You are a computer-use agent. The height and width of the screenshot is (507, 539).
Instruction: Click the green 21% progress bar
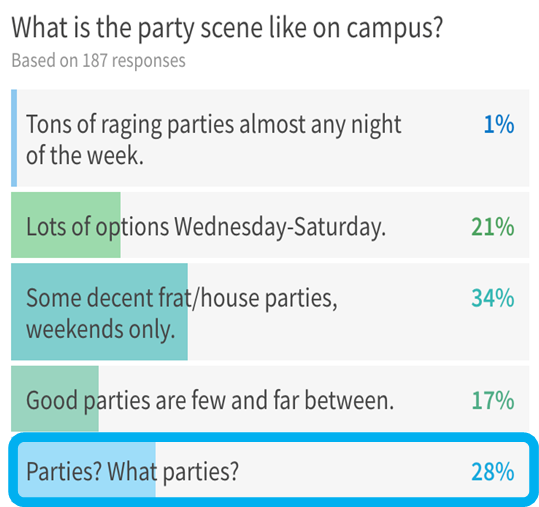pos(66,225)
